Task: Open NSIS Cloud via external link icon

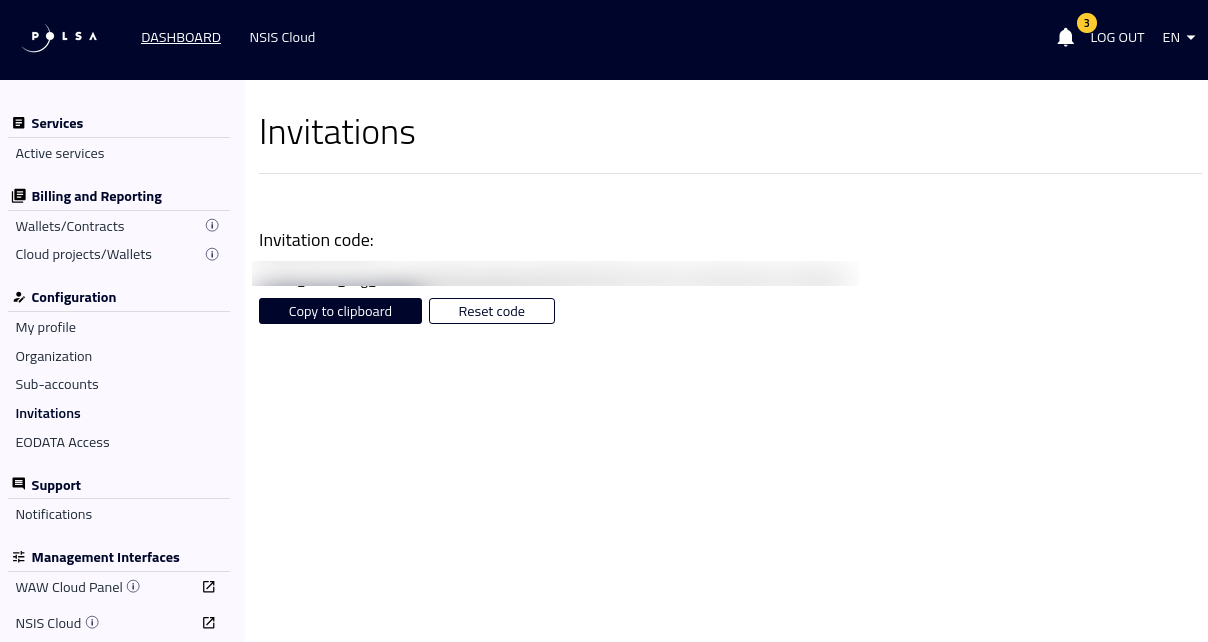Action: pos(208,622)
